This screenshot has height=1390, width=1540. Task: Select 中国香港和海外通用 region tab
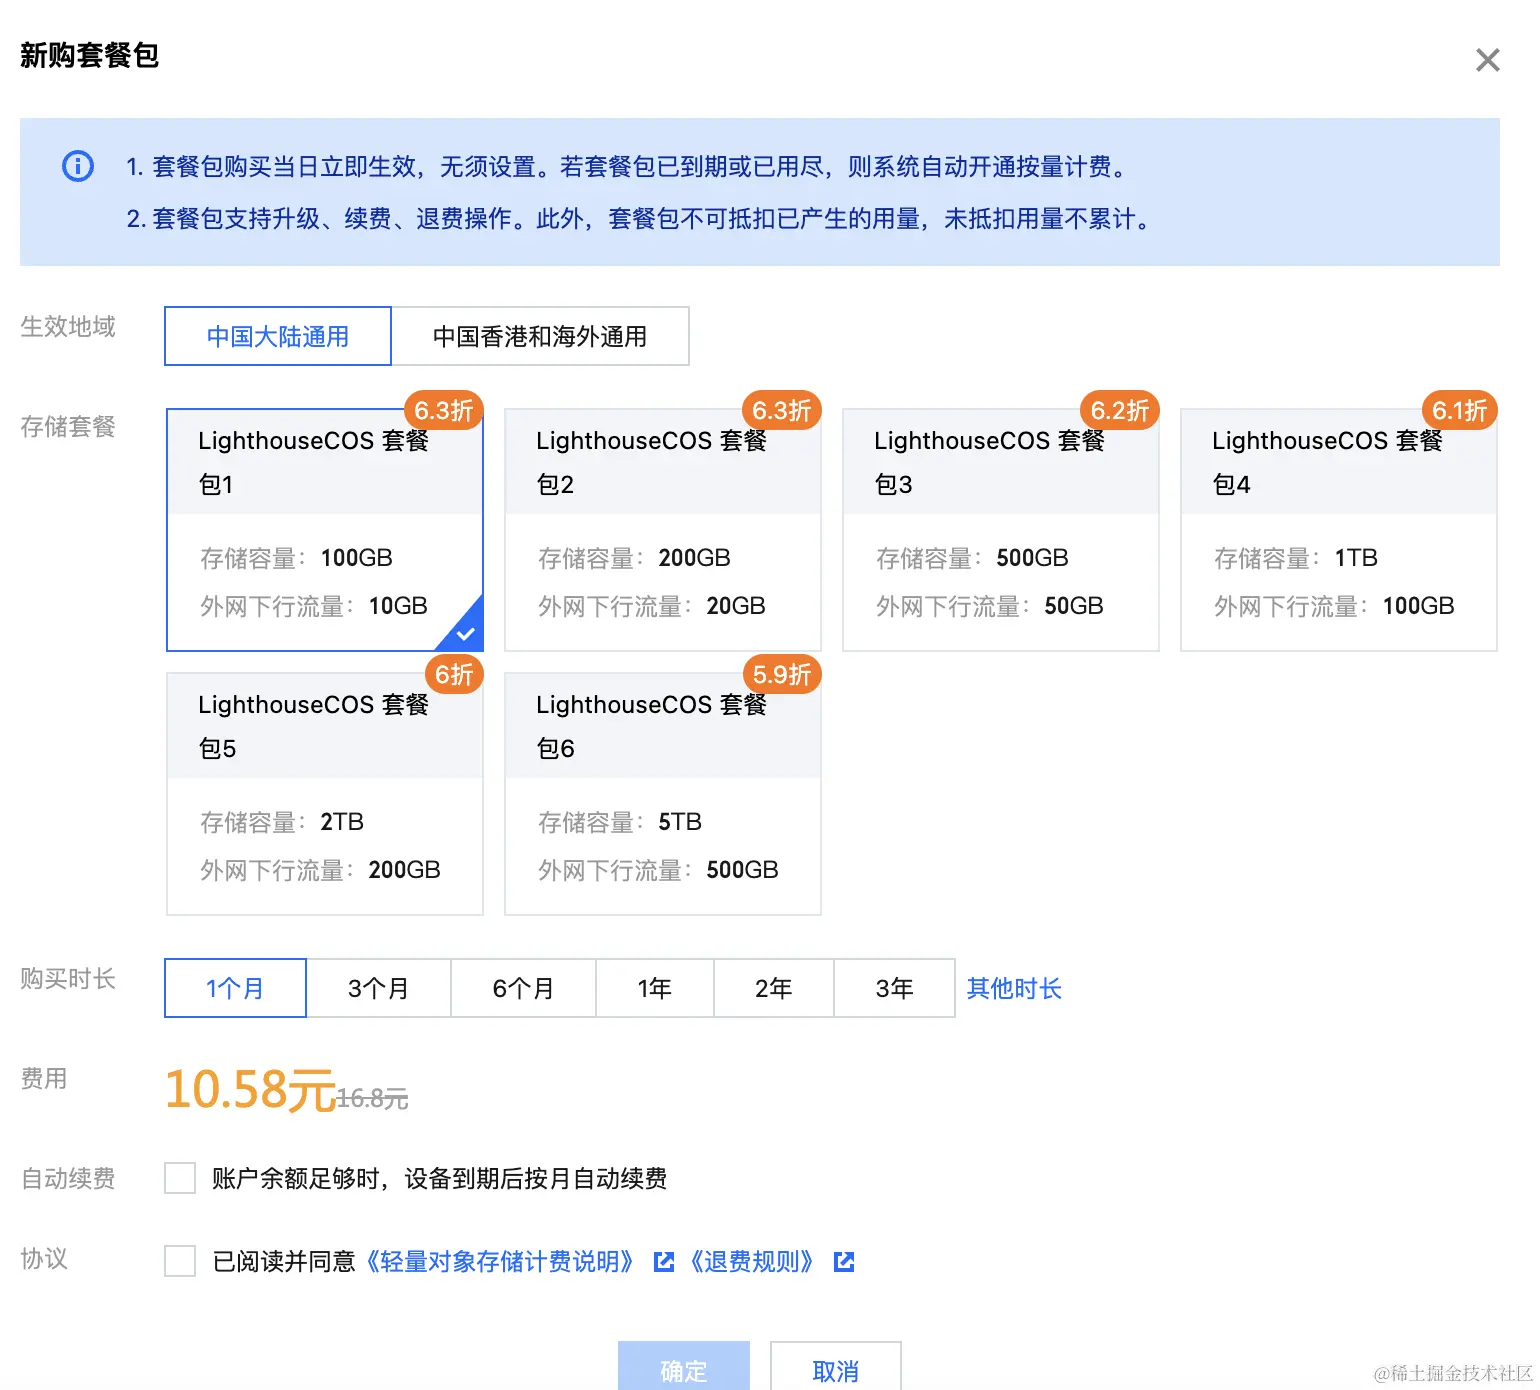point(540,336)
